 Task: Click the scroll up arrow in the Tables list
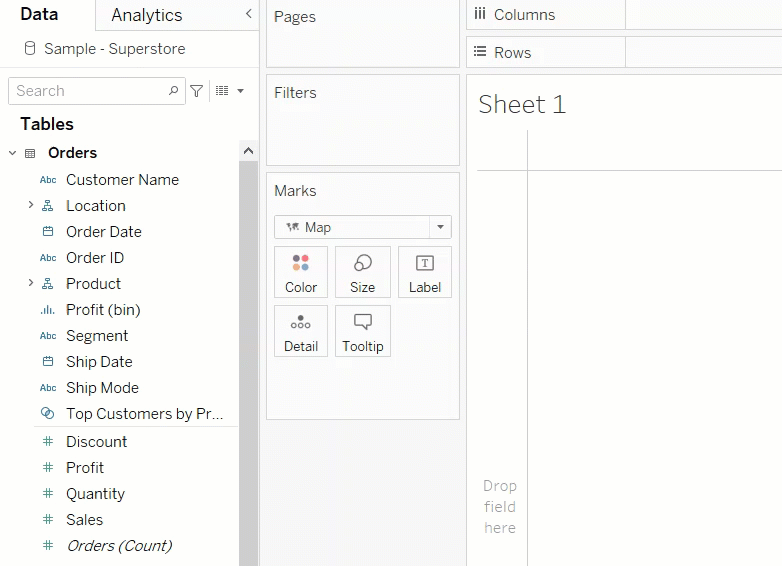[x=248, y=151]
